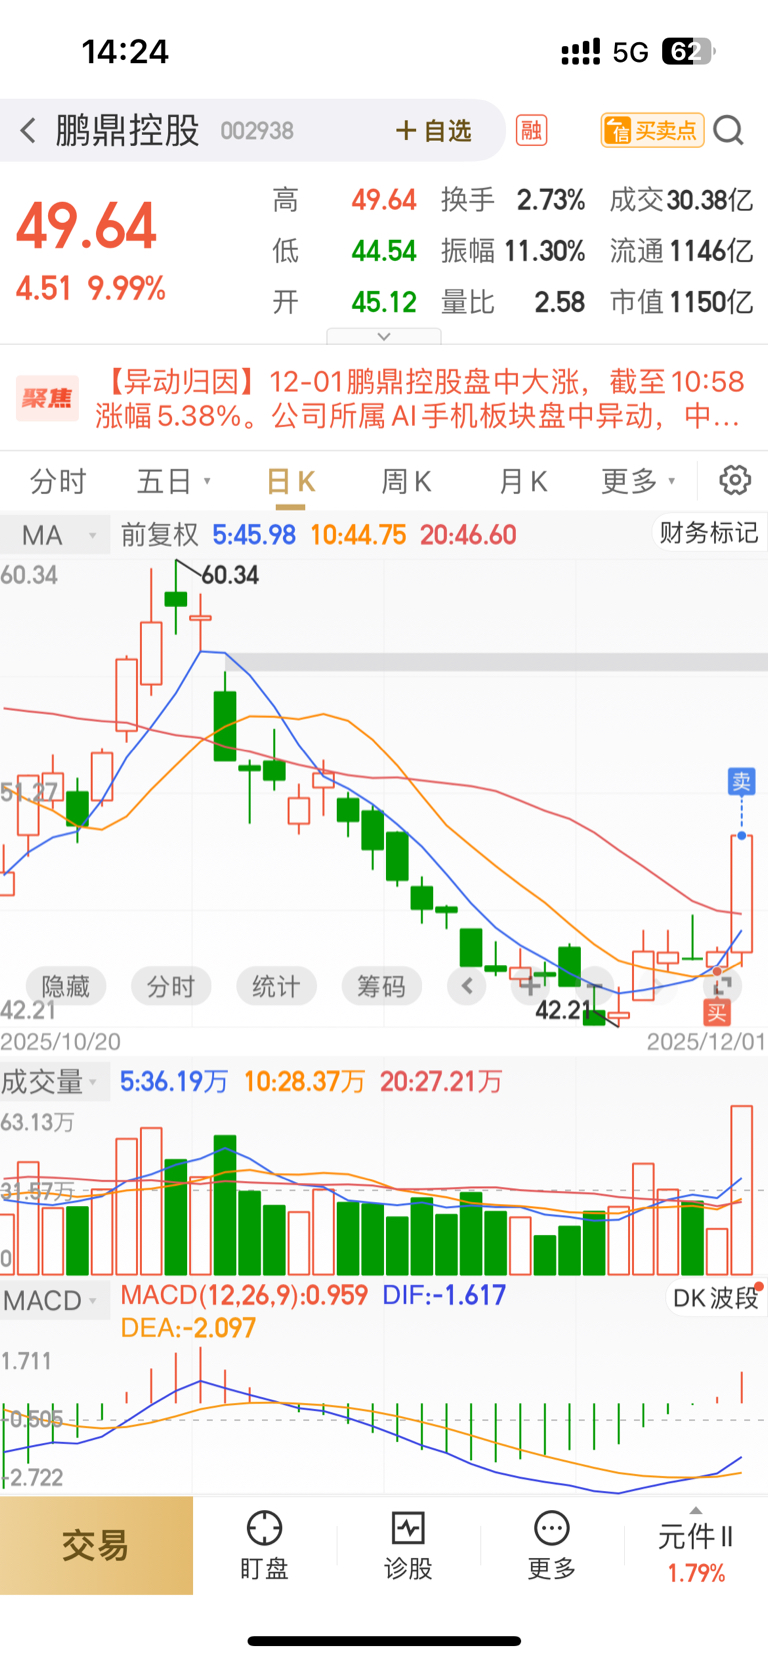Open 成交量 volume indicator dropdown
768x1663 pixels.
click(53, 1081)
